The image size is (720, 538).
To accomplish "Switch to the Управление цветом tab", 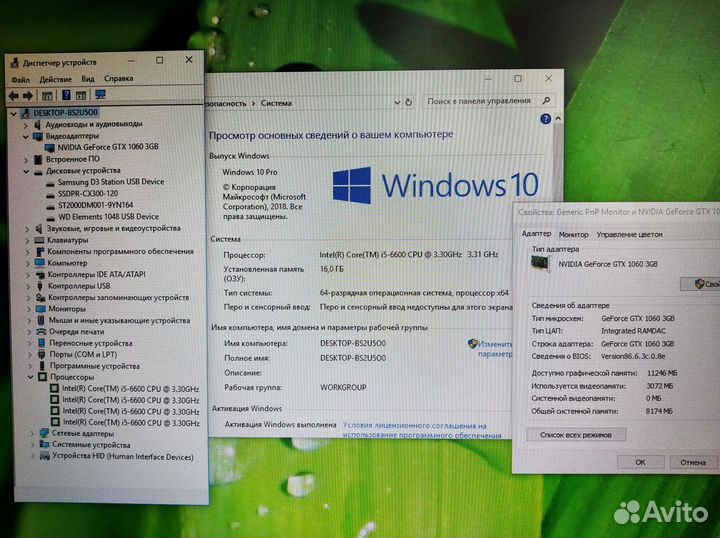I will click(x=629, y=234).
